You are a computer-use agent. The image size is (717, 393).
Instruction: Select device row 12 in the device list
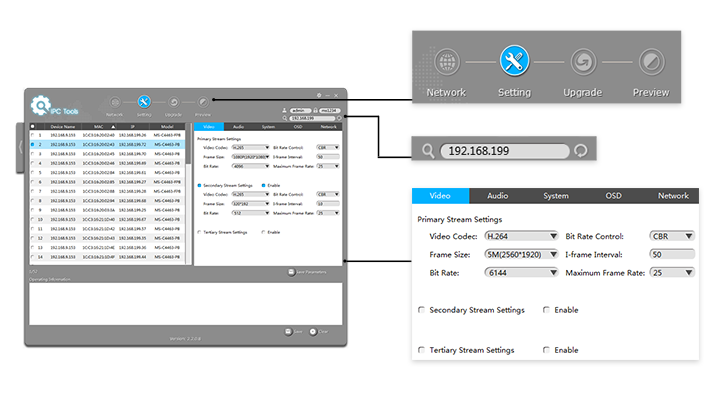point(107,238)
